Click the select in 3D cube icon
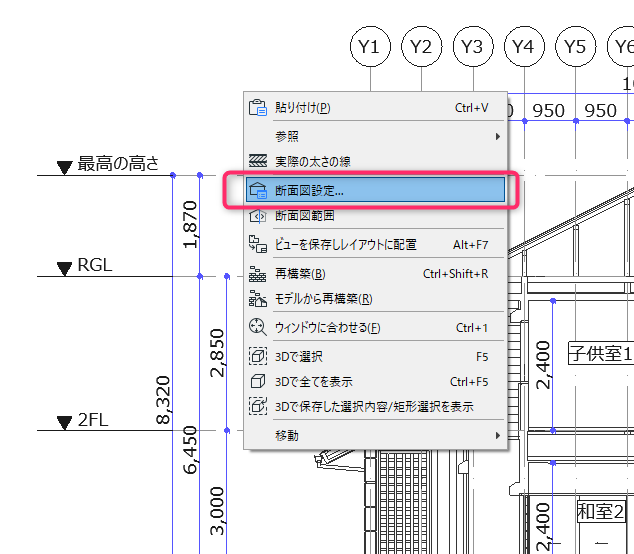Viewport: 634px width, 554px height. click(258, 357)
